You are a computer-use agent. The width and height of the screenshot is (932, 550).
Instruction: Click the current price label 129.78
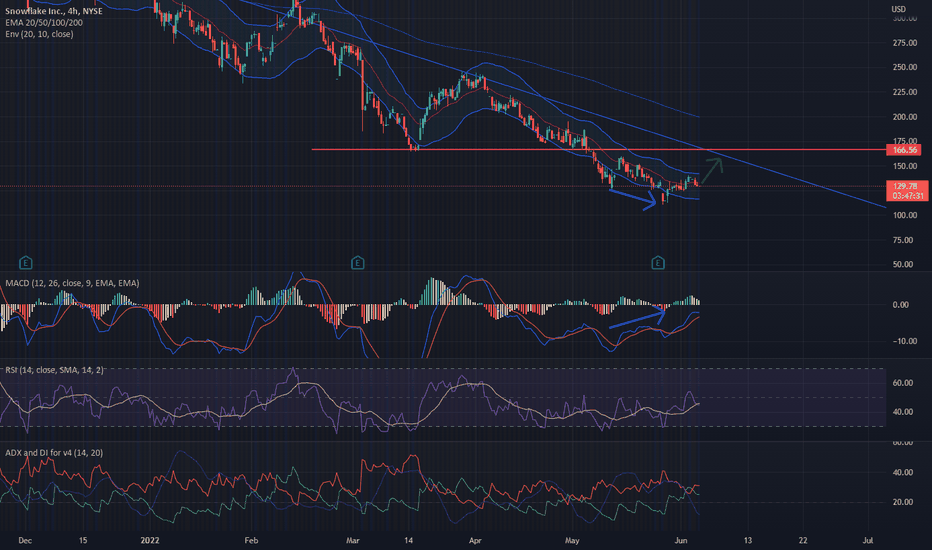[x=906, y=186]
